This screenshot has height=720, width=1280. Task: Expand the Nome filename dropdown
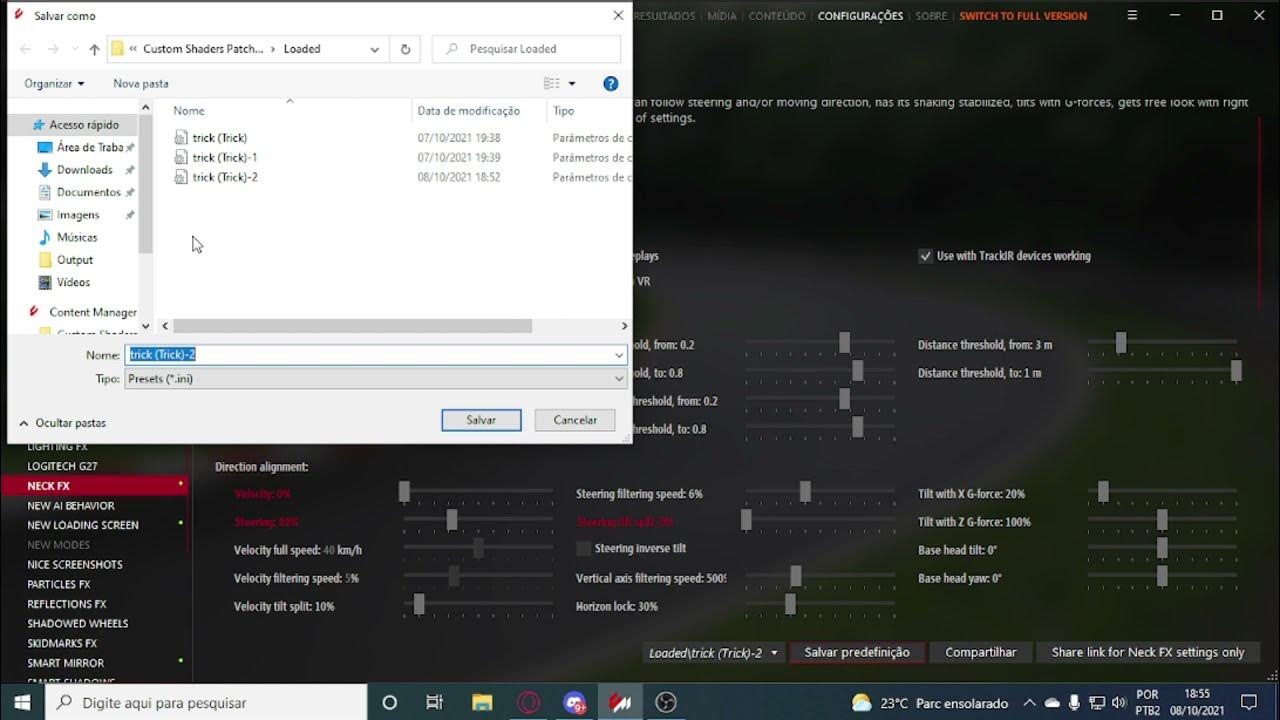click(619, 355)
